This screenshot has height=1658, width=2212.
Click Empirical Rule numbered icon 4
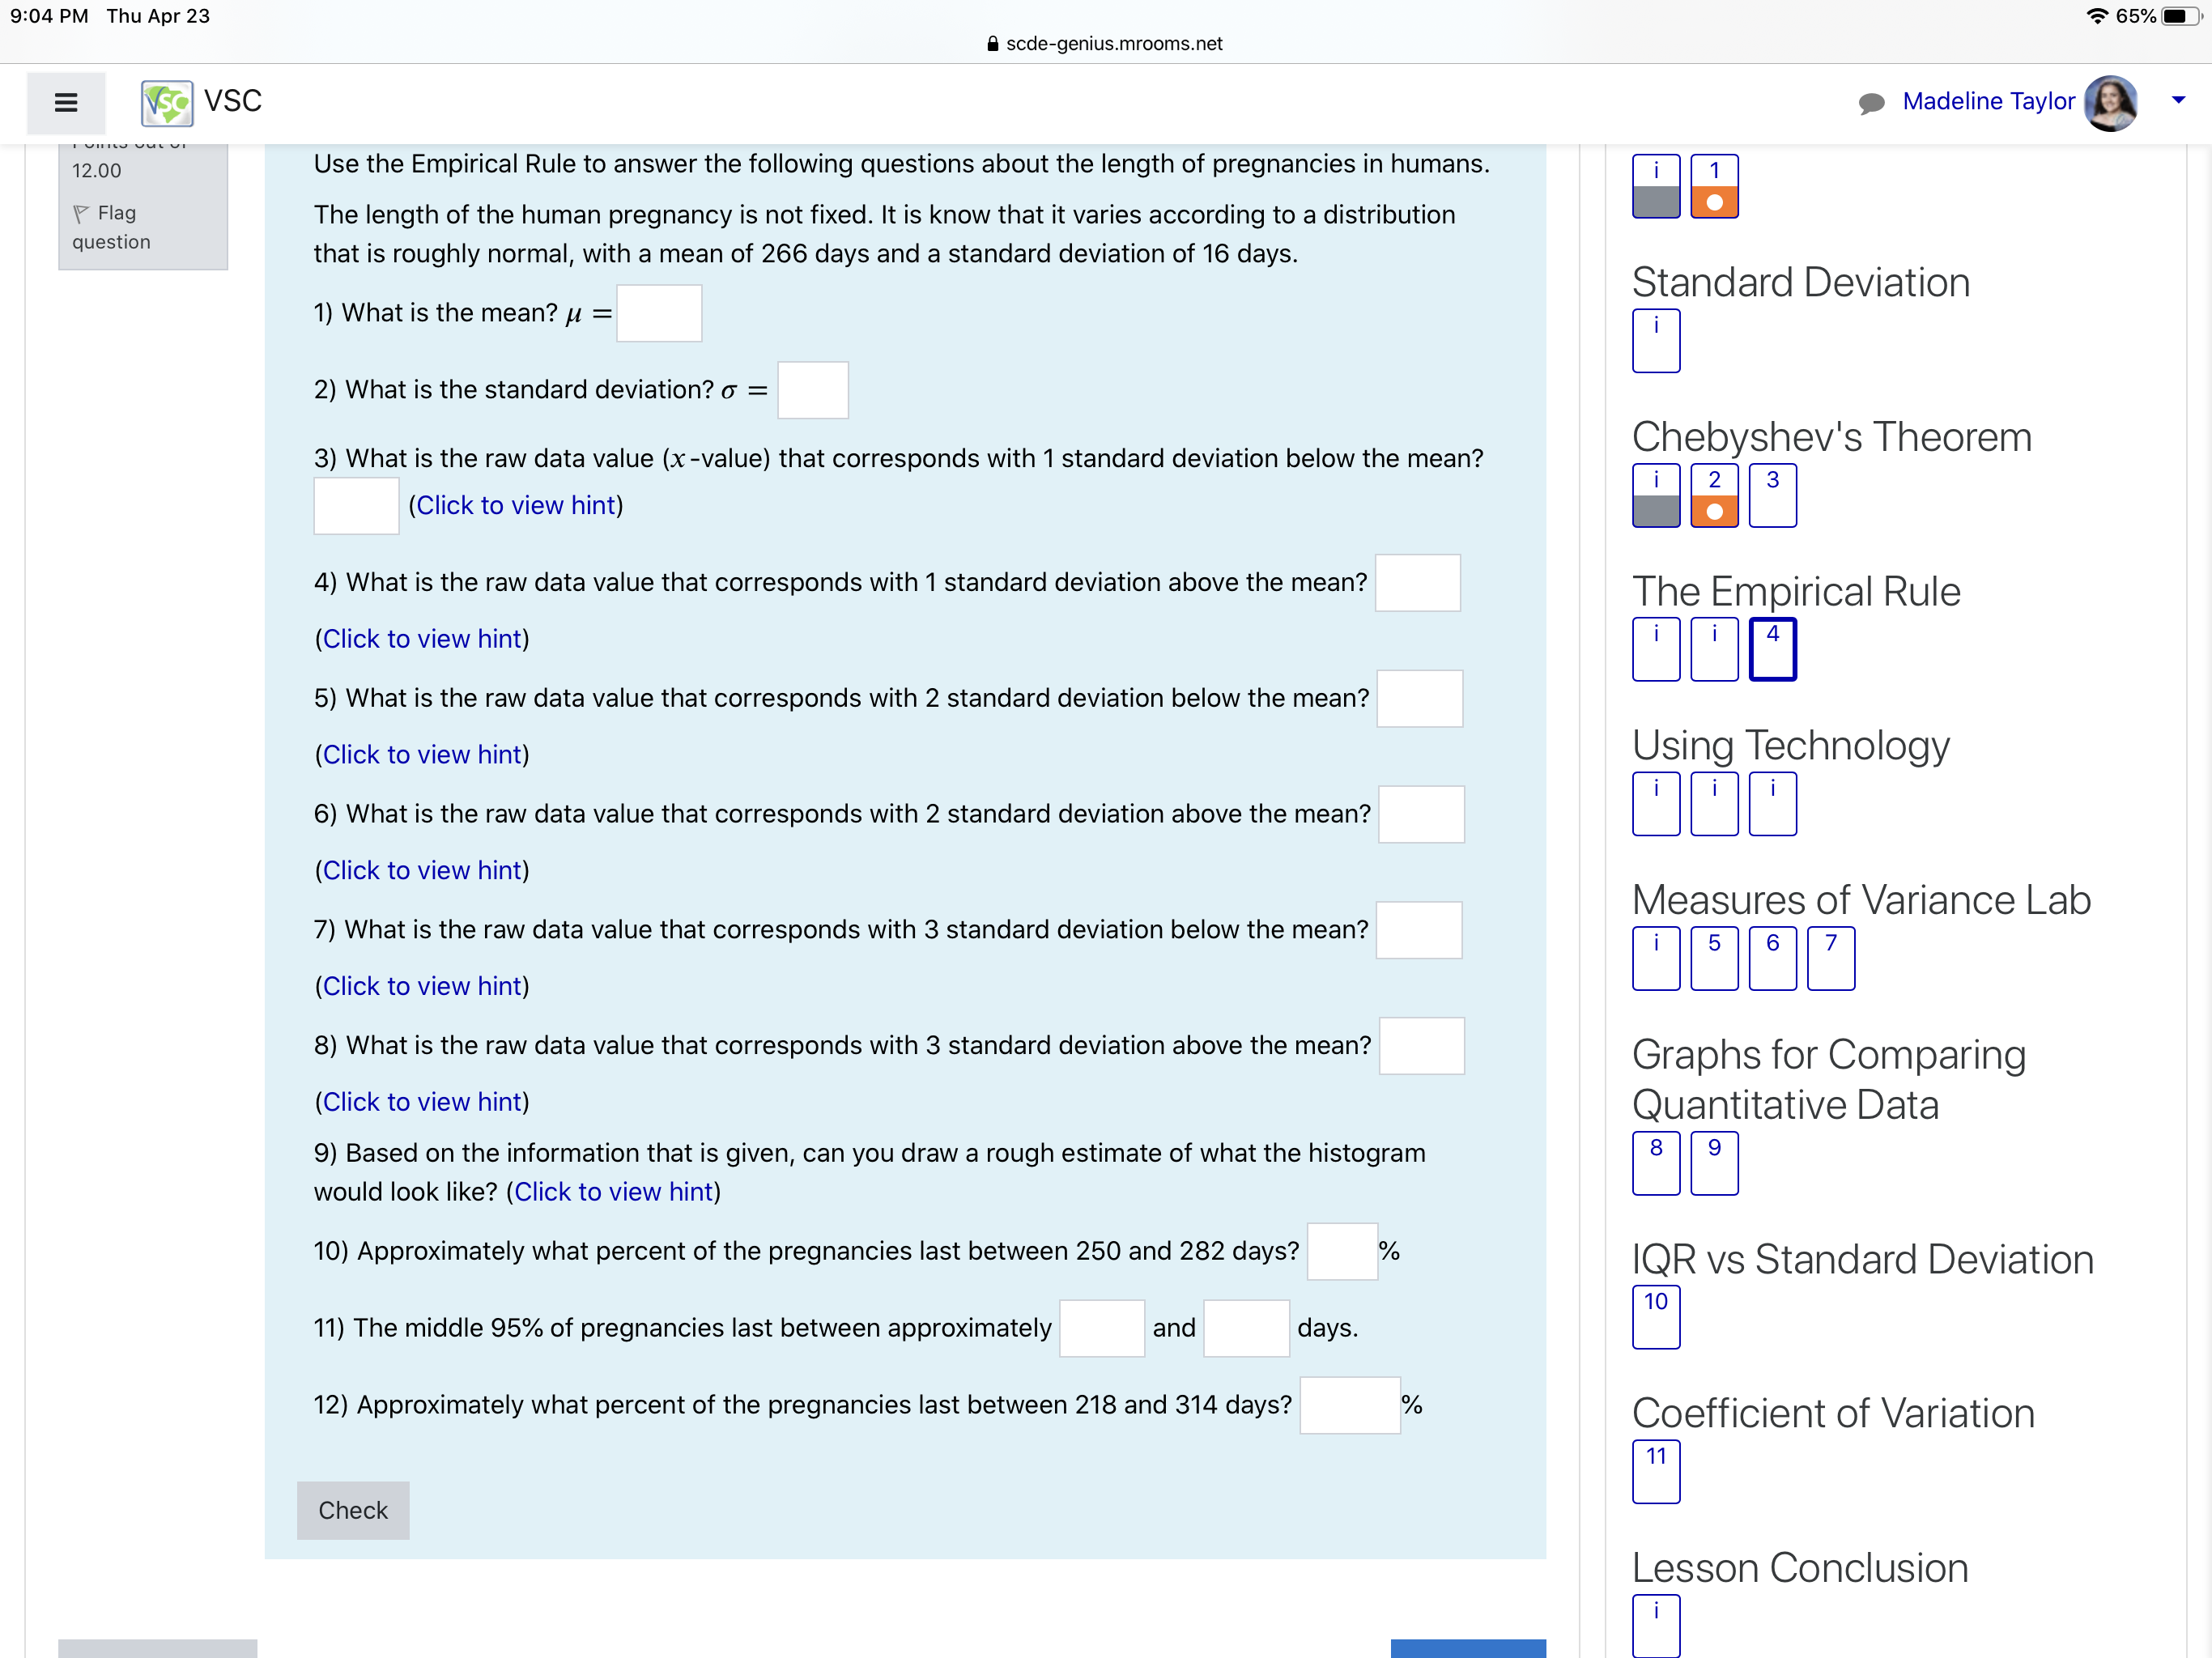(1772, 648)
